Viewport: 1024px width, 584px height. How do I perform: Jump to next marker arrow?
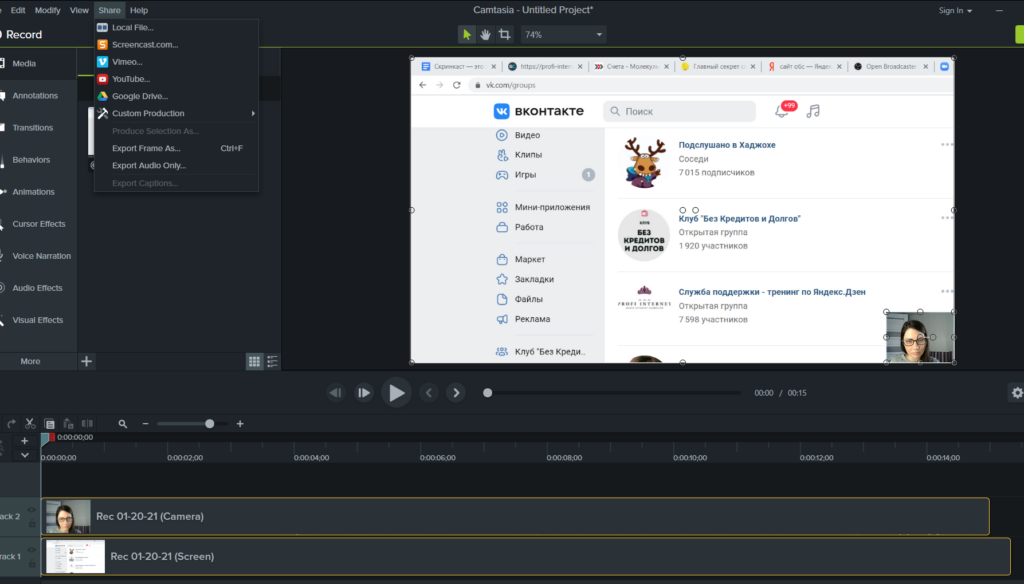click(x=456, y=393)
